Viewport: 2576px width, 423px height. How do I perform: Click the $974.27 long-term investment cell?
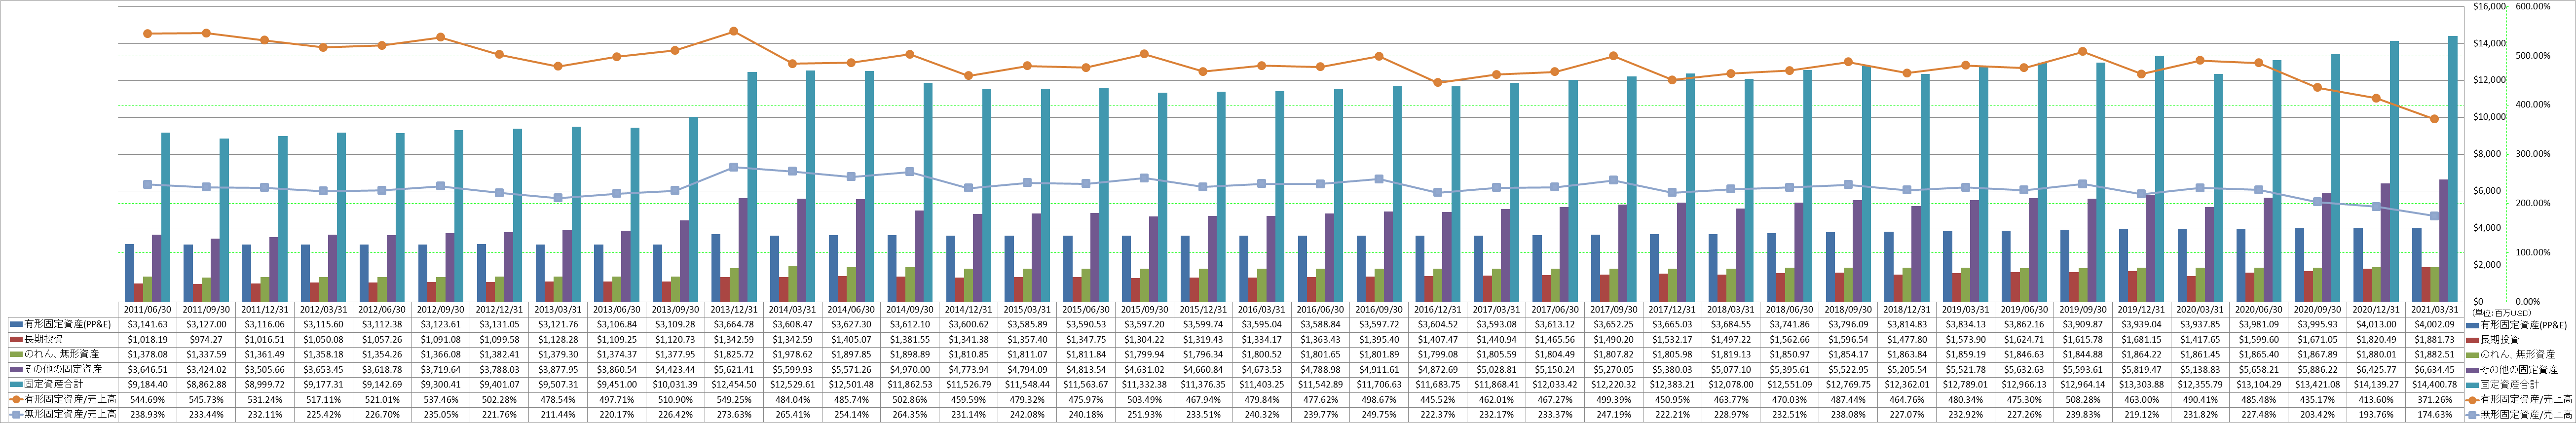point(207,340)
